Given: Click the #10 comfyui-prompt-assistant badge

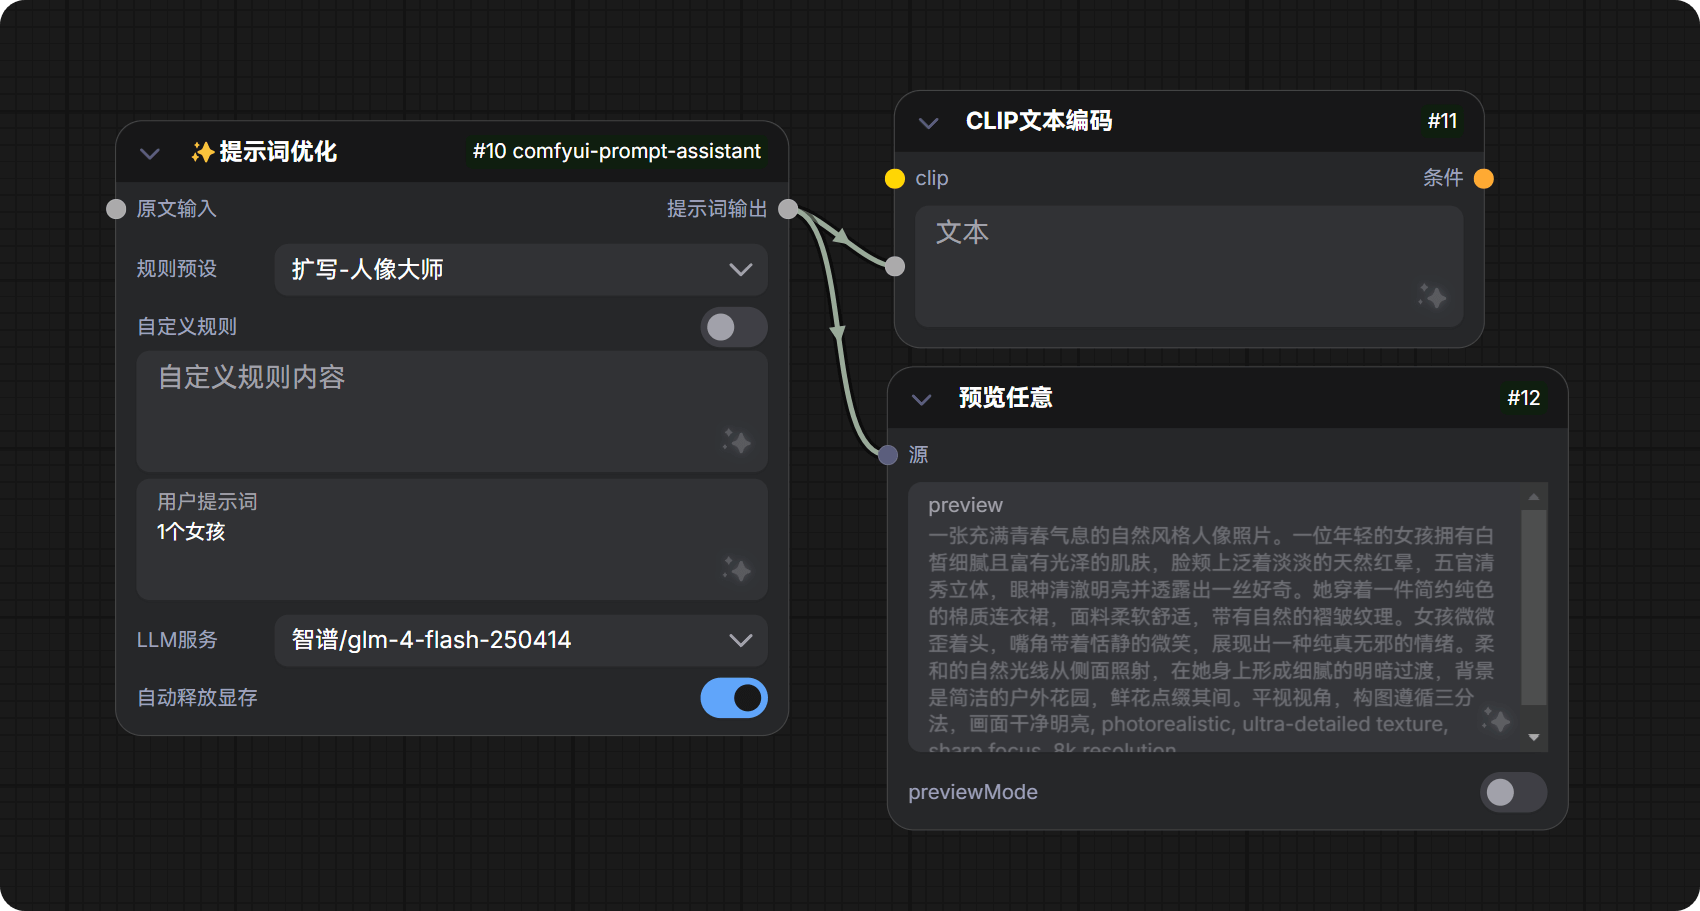Looking at the screenshot, I should click(x=616, y=152).
